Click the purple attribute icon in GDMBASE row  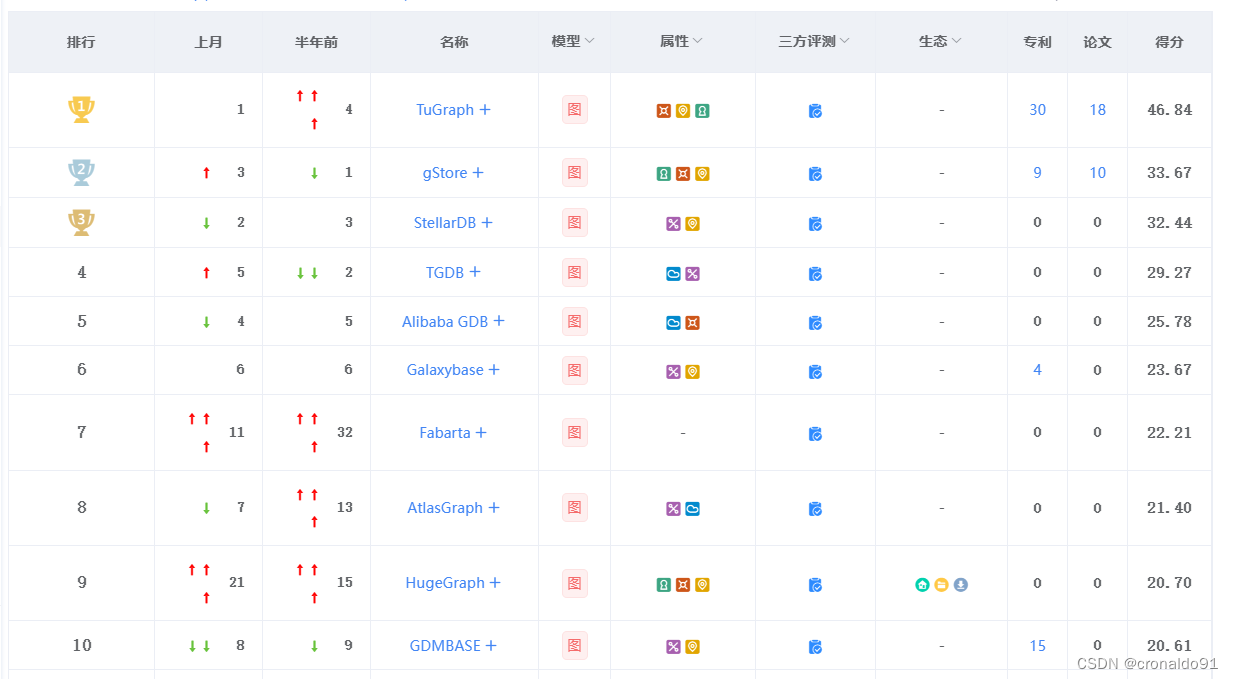pos(673,647)
